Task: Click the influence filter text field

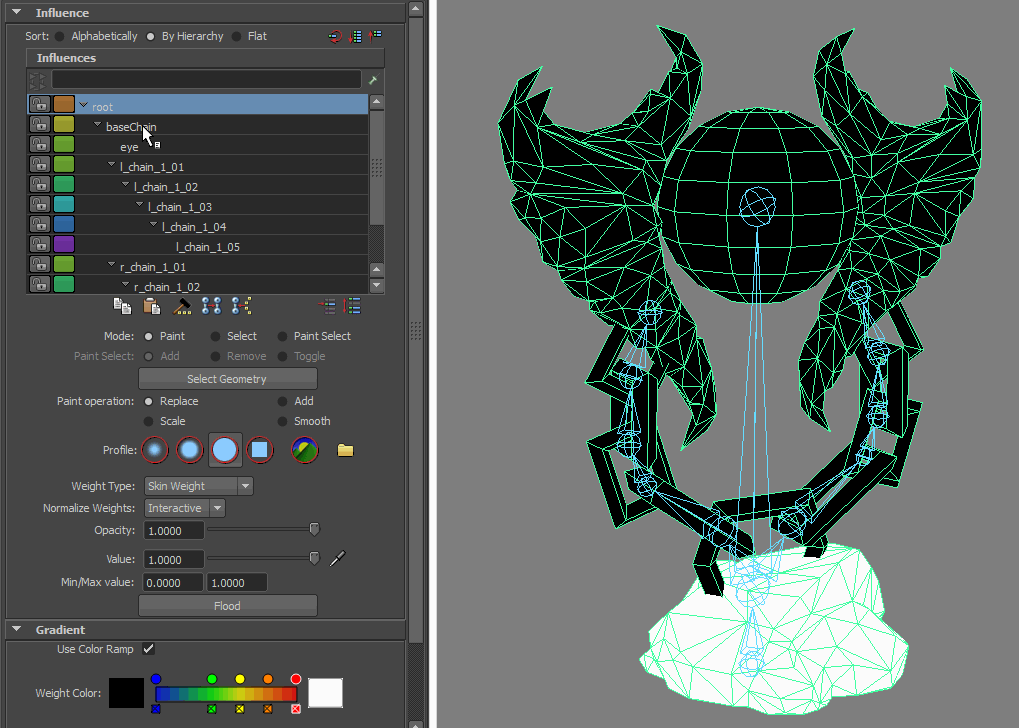Action: coord(206,79)
